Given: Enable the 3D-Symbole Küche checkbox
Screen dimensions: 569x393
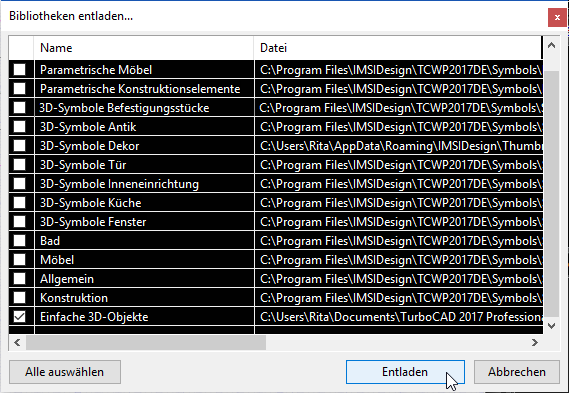Looking at the screenshot, I should pyautogui.click(x=20, y=202).
